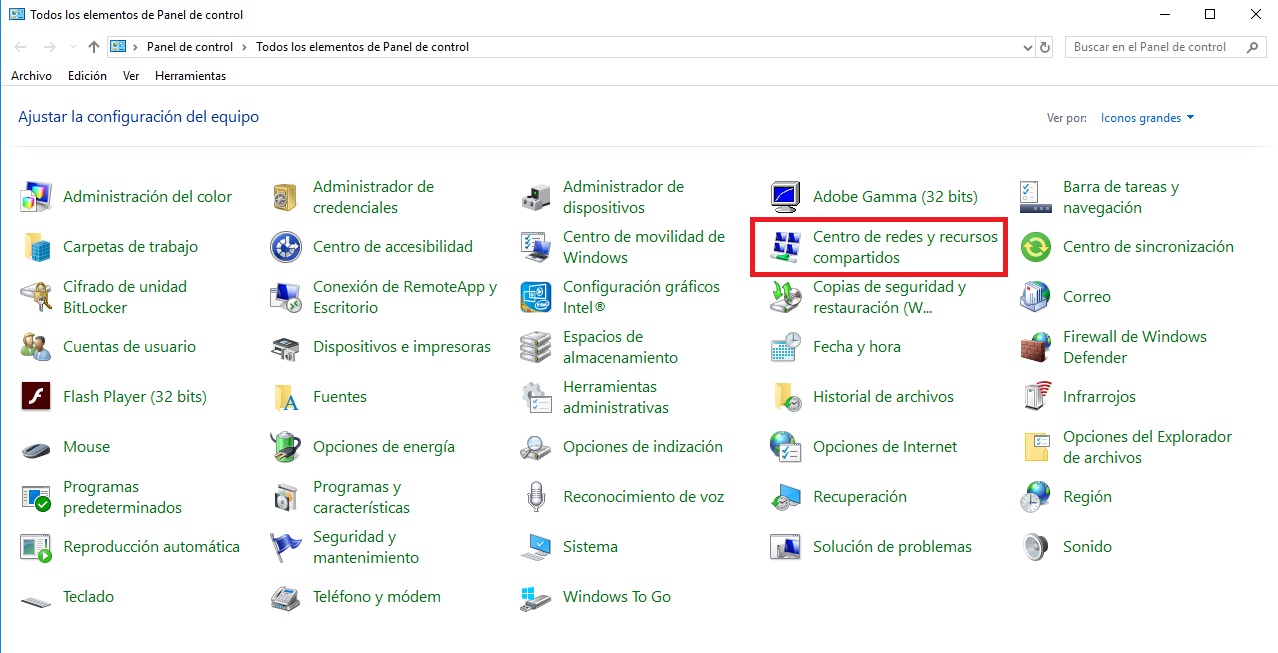Open the Sonido speaker icon
The height and width of the screenshot is (653, 1278).
coord(1036,547)
